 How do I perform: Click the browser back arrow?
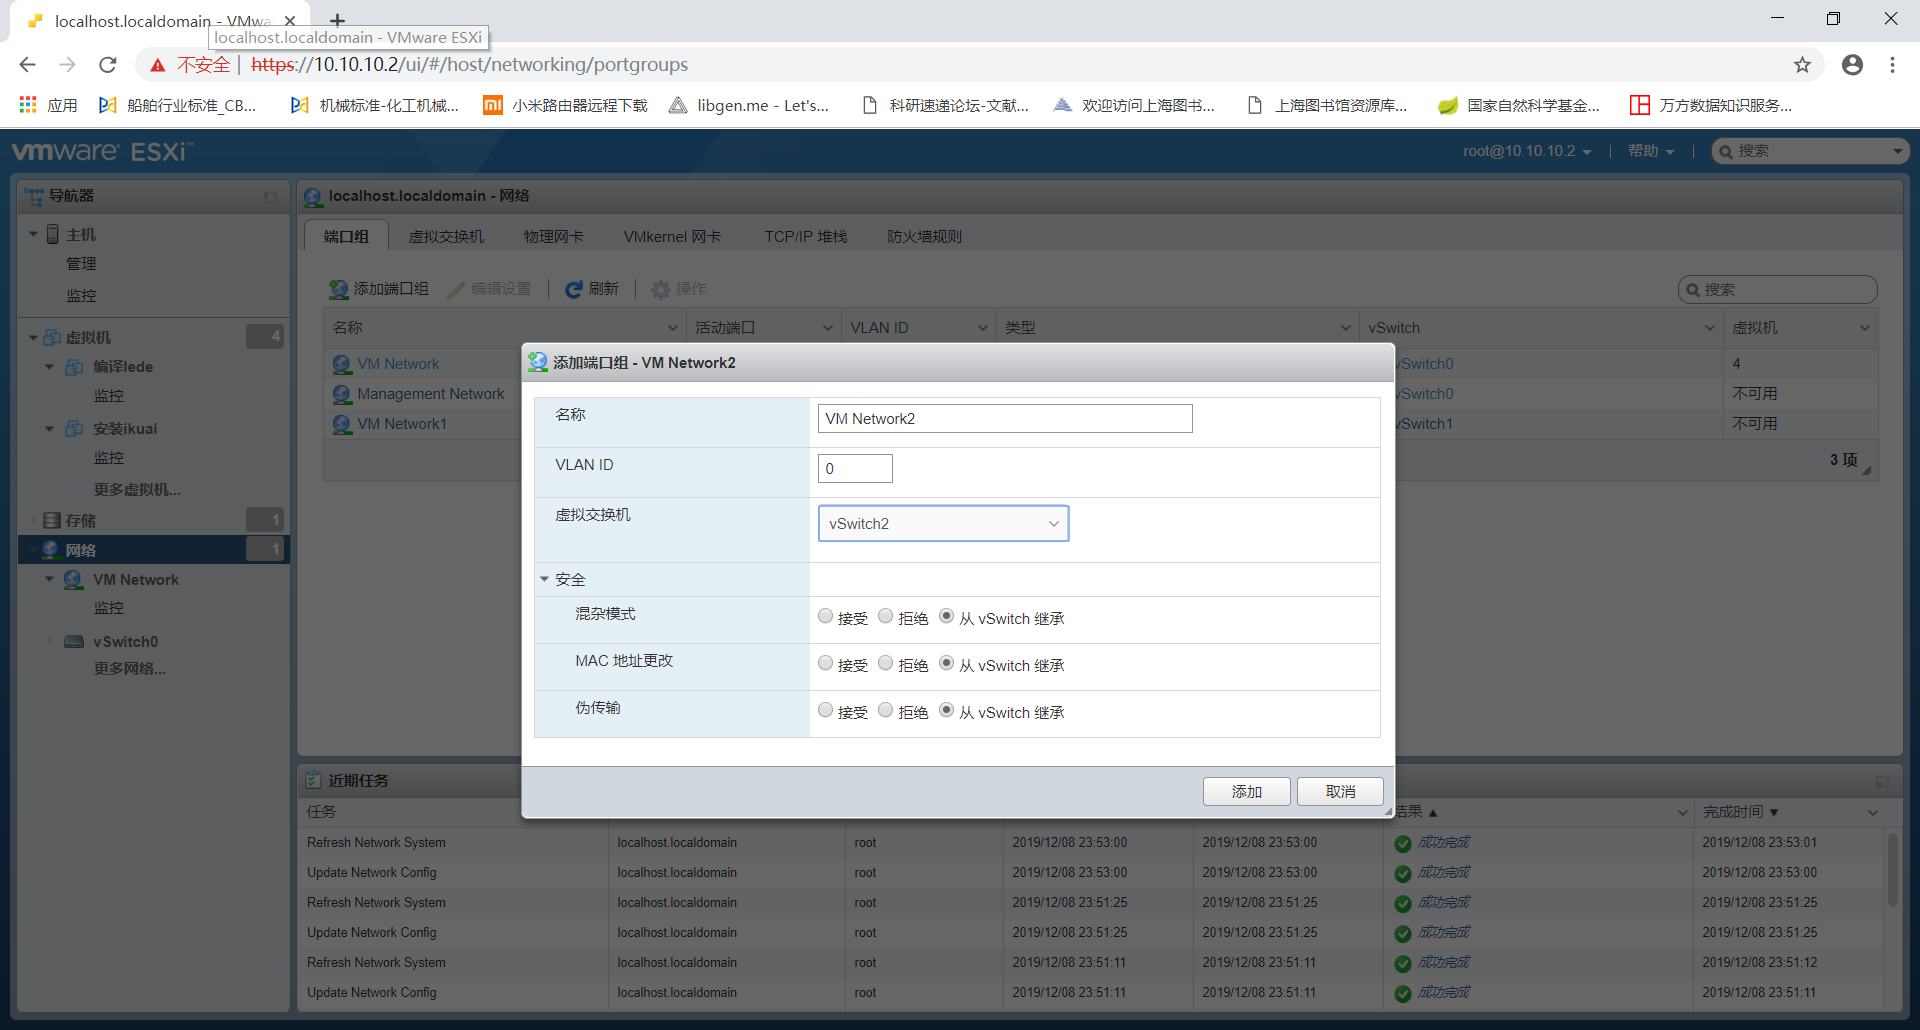click(27, 65)
